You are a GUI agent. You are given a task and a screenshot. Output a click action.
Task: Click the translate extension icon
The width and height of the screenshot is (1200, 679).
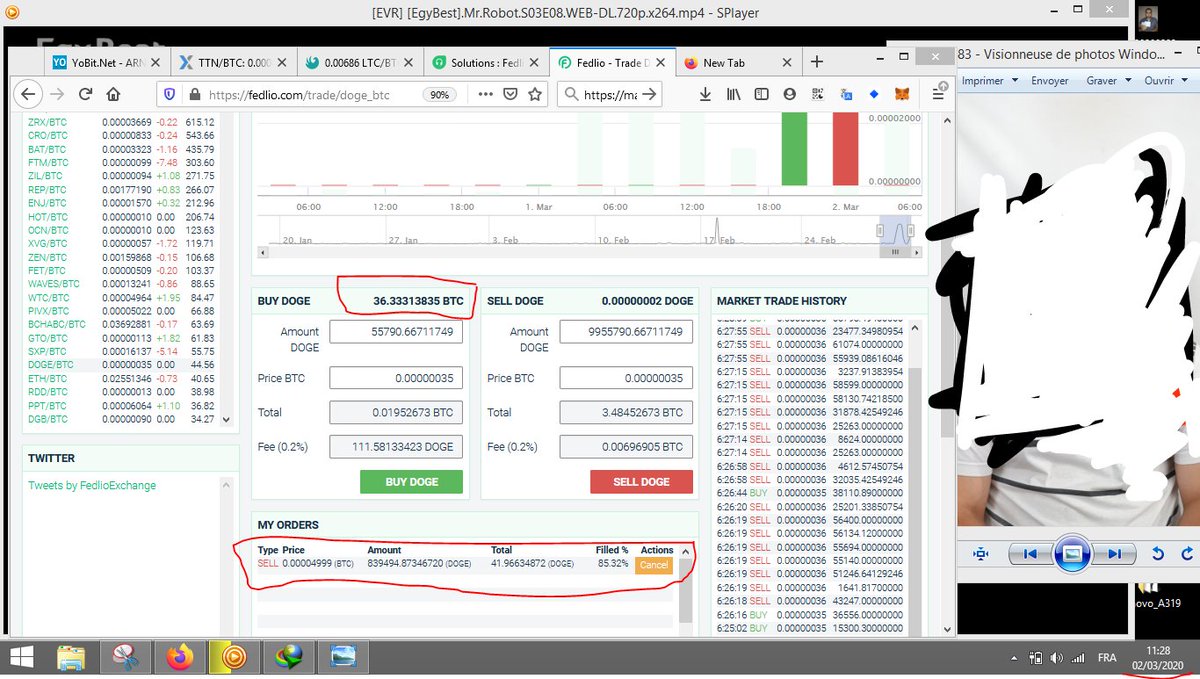[845, 94]
